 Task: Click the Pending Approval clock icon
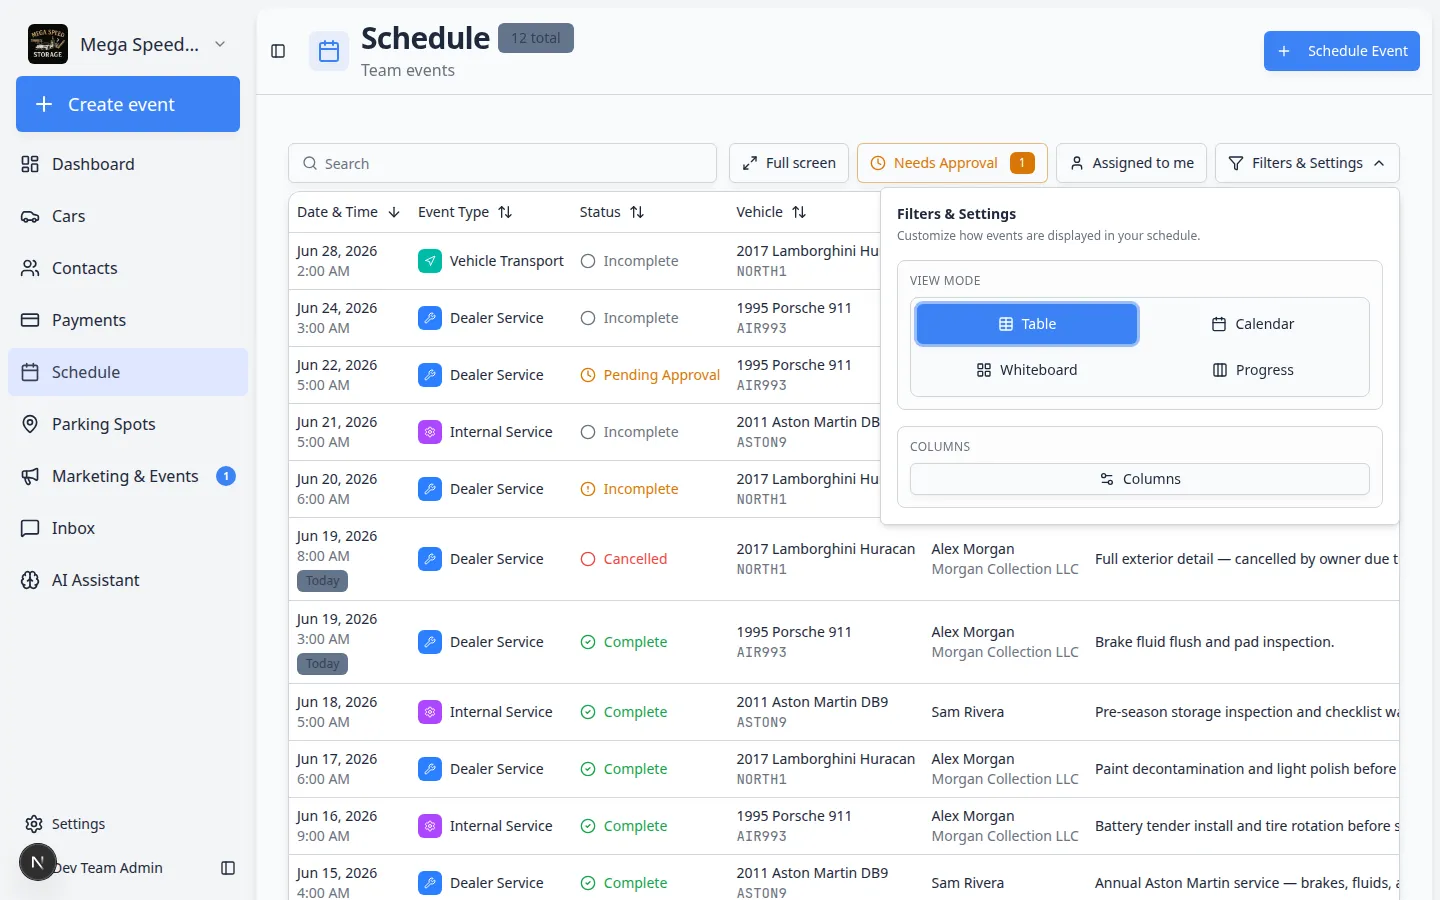coord(588,375)
